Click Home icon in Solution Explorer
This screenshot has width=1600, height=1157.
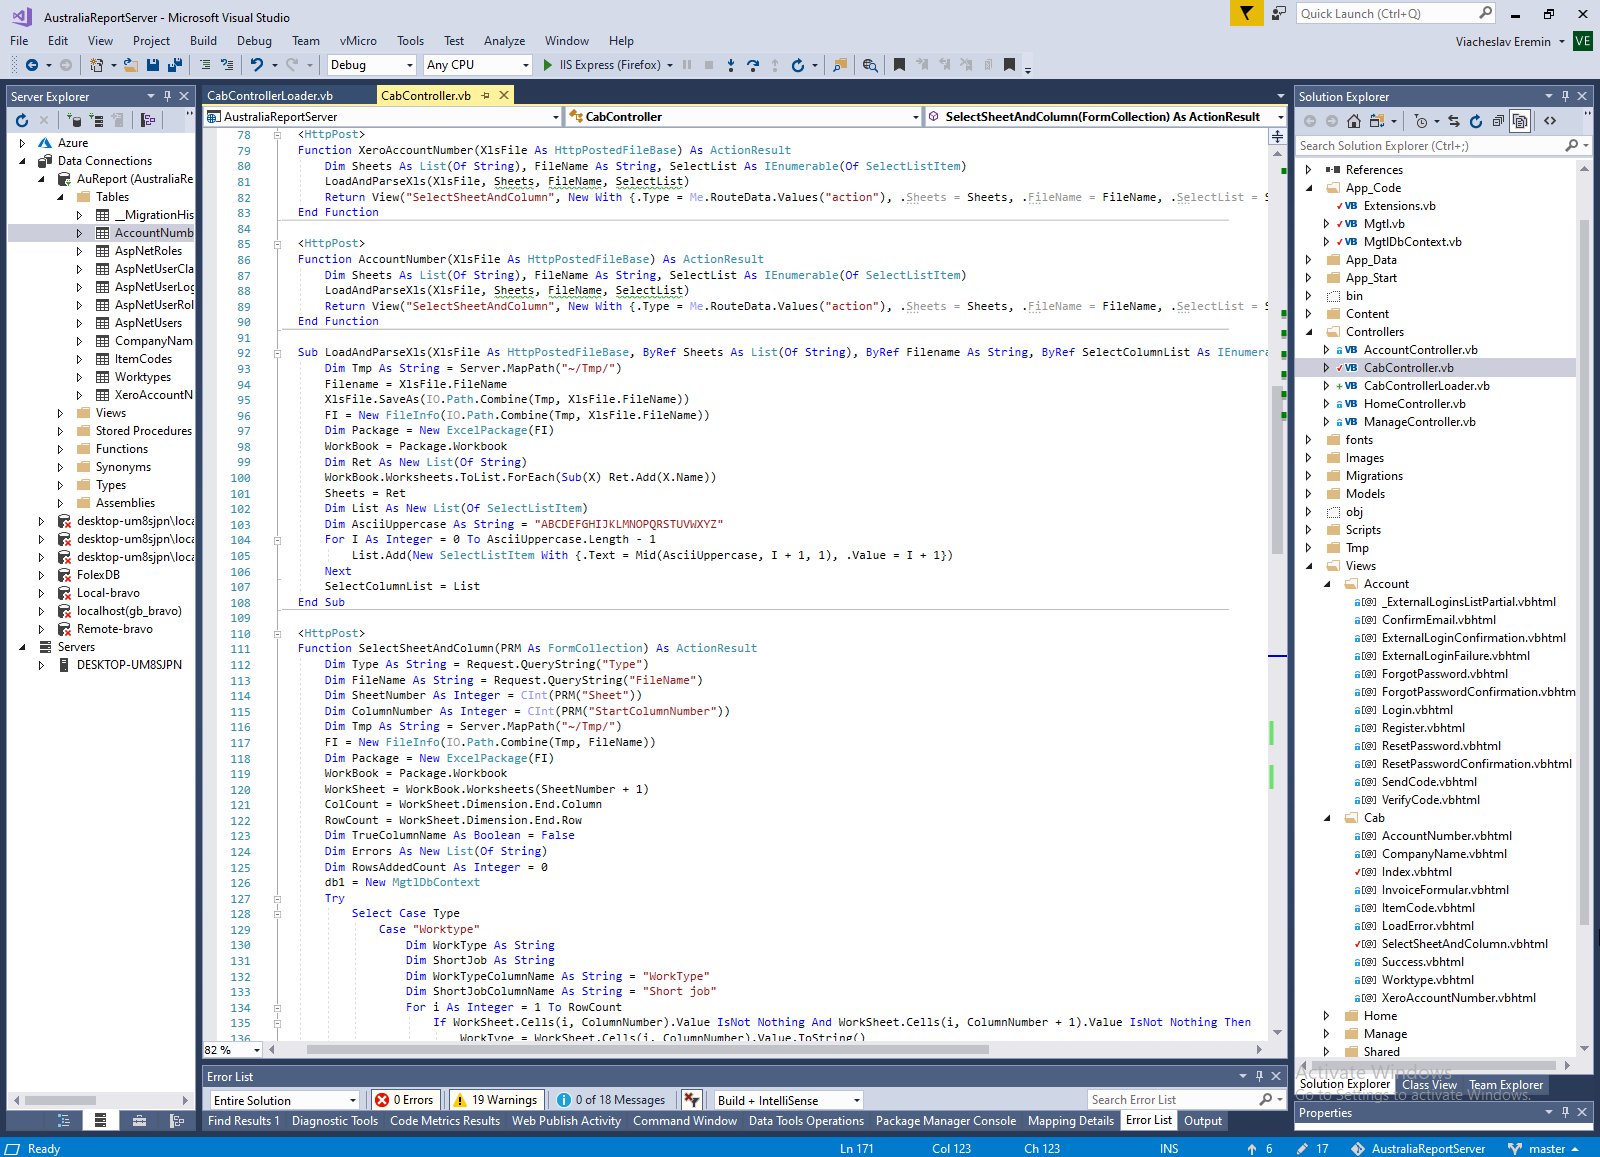pos(1353,121)
